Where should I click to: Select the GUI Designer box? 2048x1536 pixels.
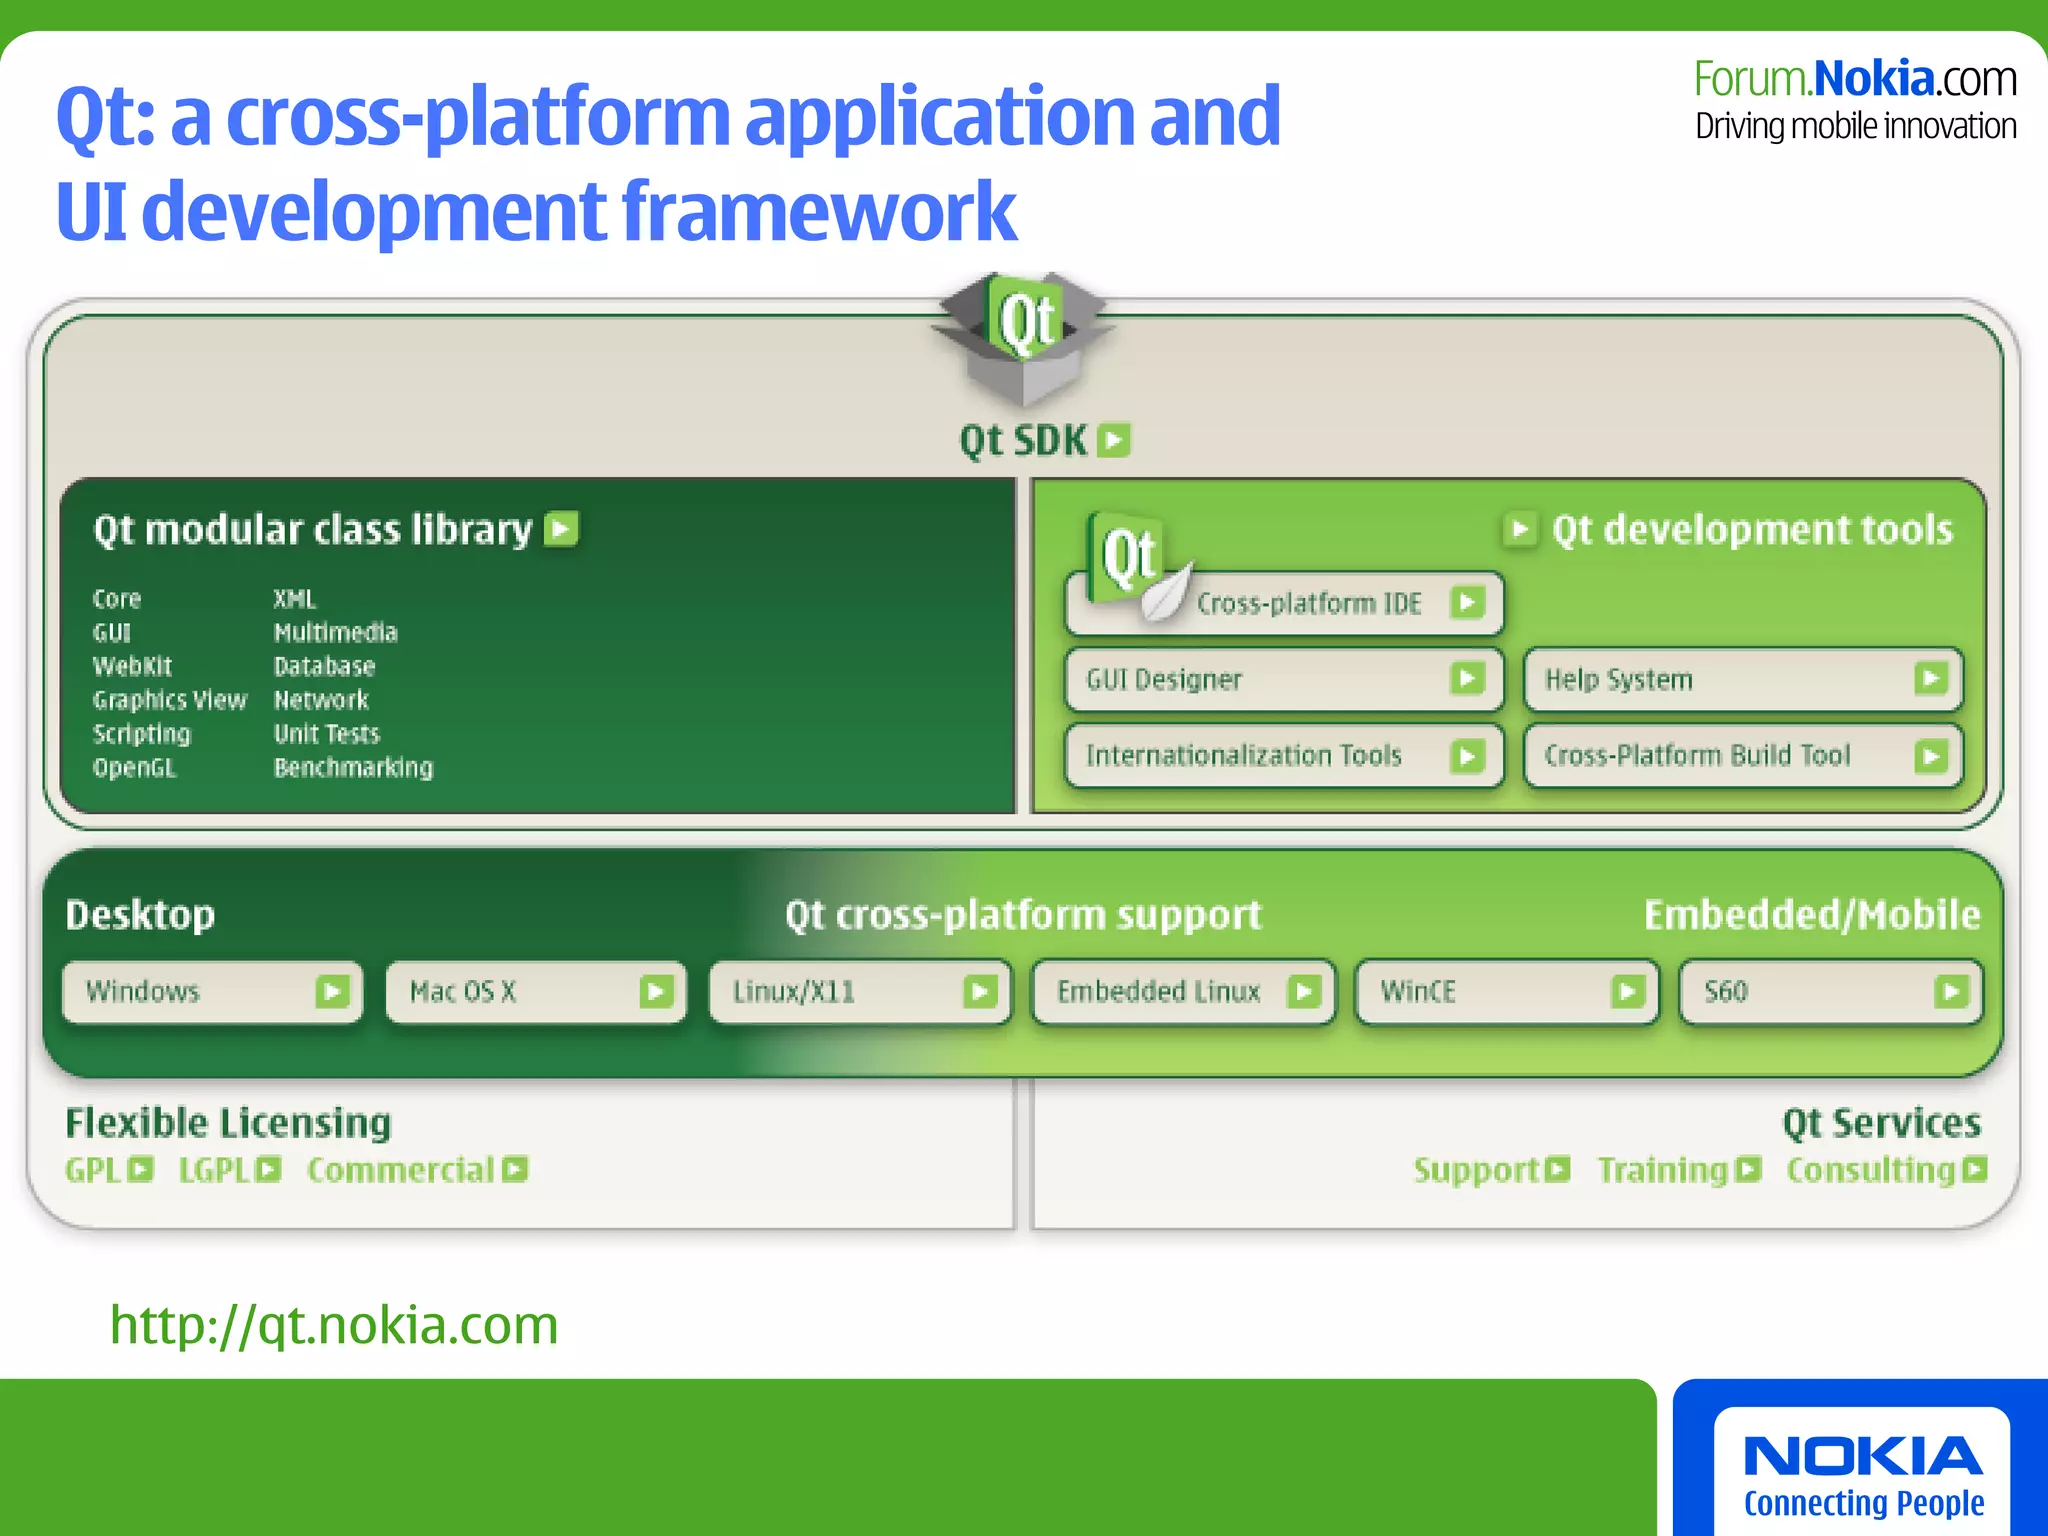(1284, 680)
